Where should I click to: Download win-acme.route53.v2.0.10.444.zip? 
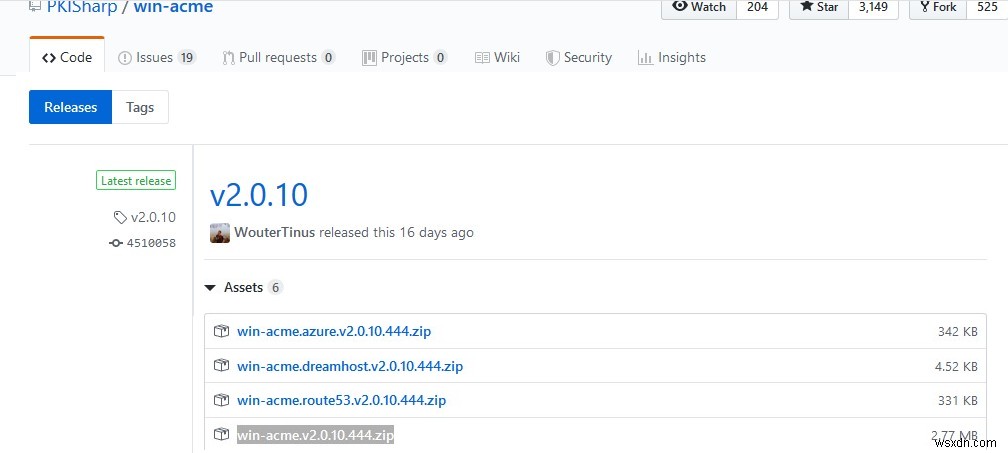click(x=341, y=400)
